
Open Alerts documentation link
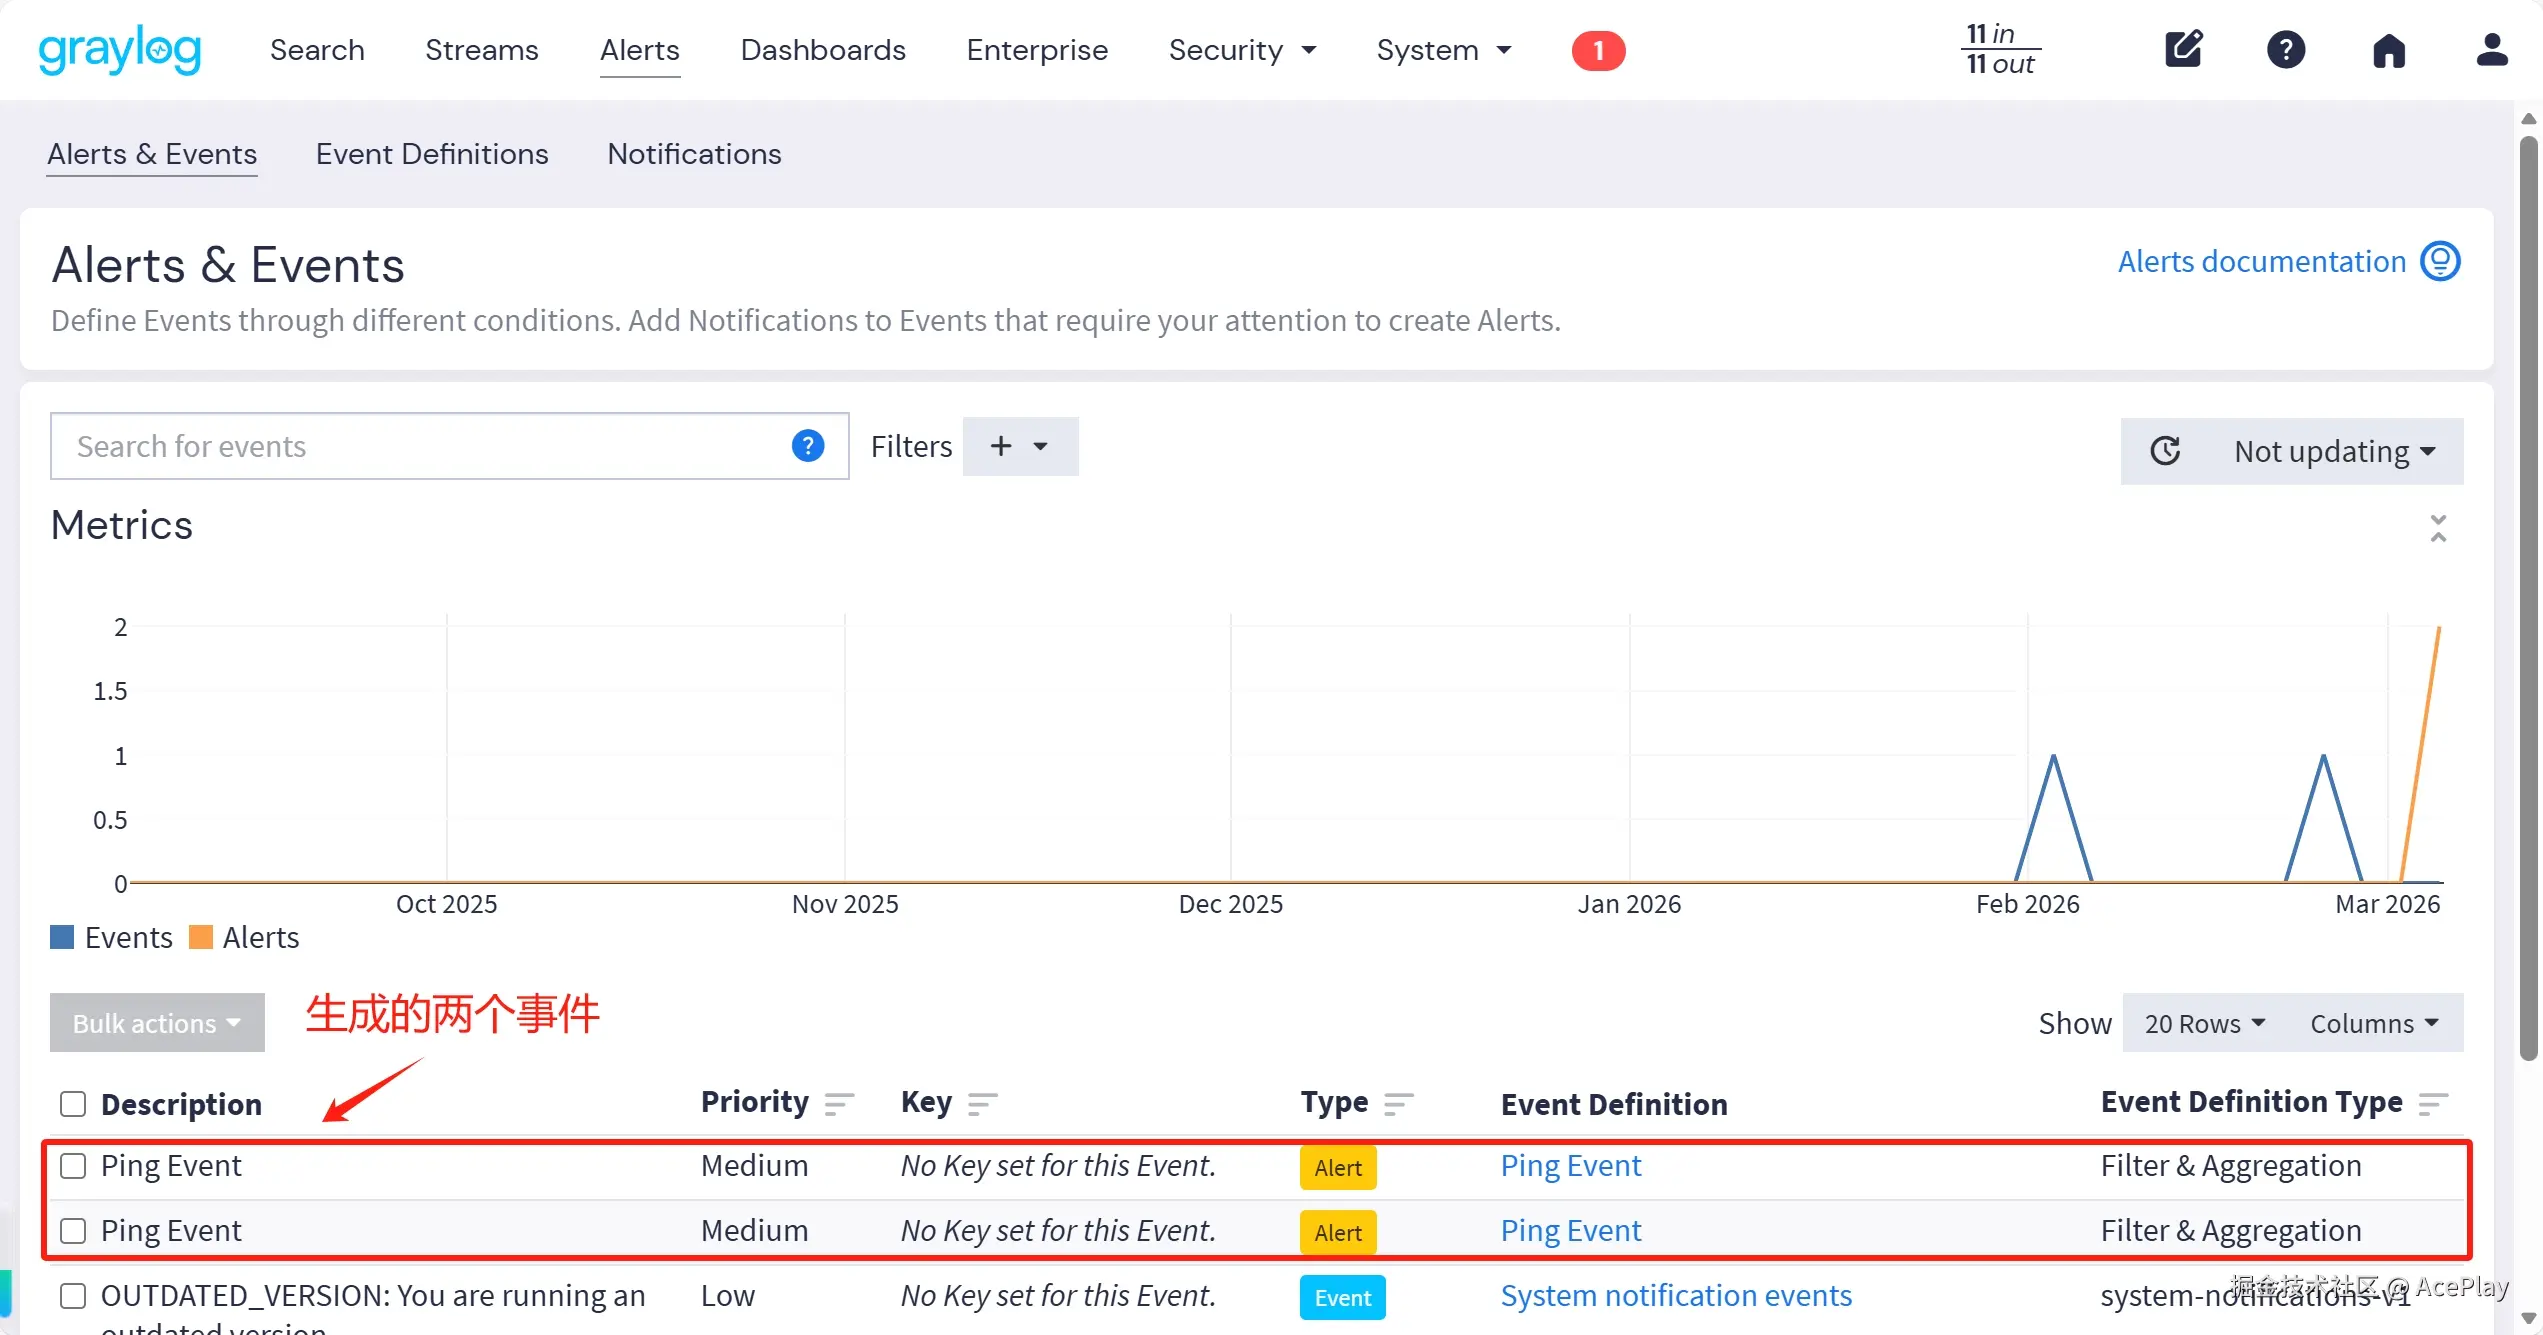[x=2262, y=262]
